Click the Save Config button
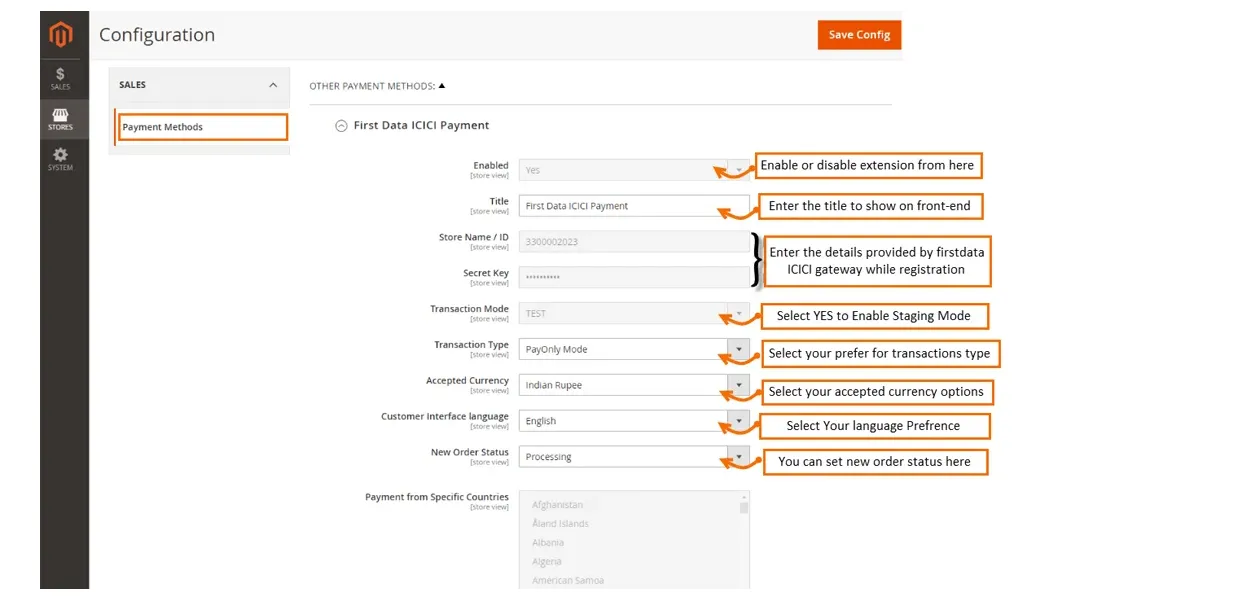The image size is (1250, 600). click(x=859, y=35)
